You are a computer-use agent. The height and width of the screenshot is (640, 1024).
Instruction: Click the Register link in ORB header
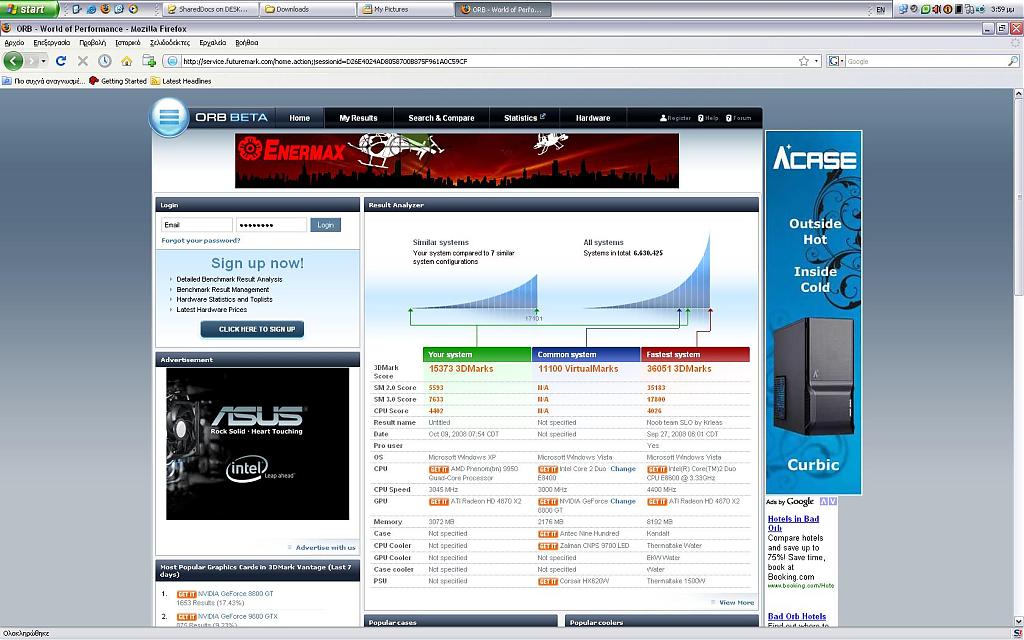click(x=675, y=118)
